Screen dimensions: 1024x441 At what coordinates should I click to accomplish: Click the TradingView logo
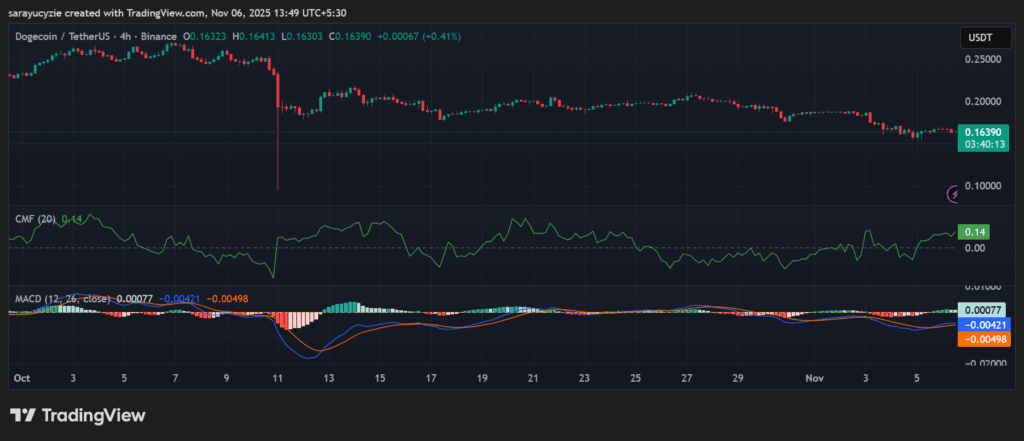click(x=78, y=415)
